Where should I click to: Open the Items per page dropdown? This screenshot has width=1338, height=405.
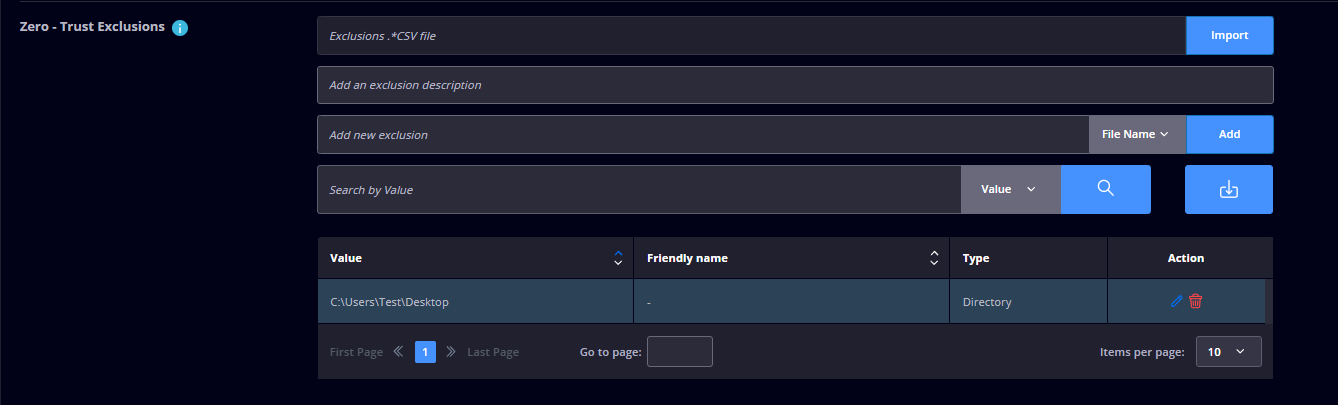tap(1229, 352)
